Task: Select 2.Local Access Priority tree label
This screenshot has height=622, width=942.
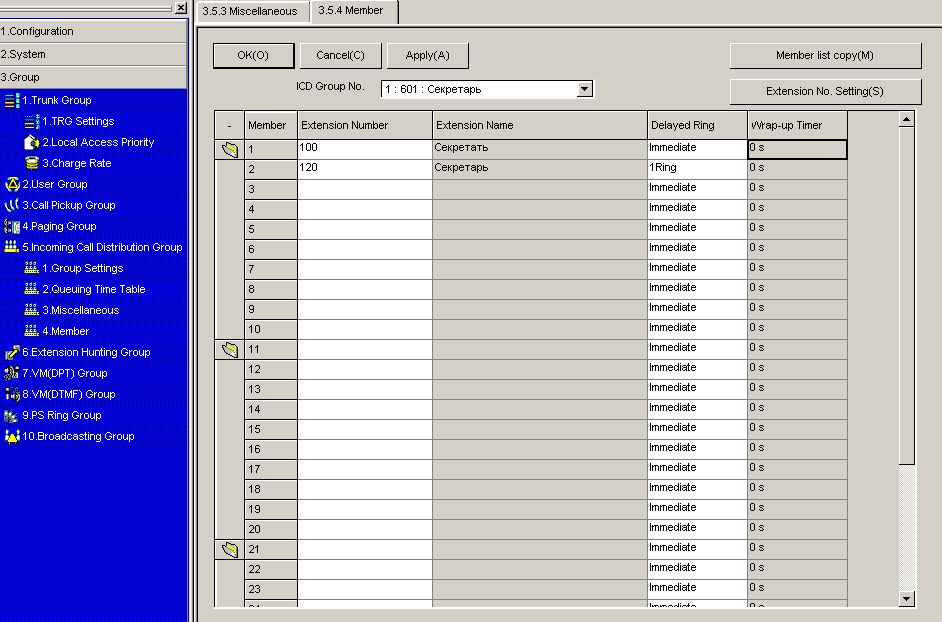Action: click(98, 142)
